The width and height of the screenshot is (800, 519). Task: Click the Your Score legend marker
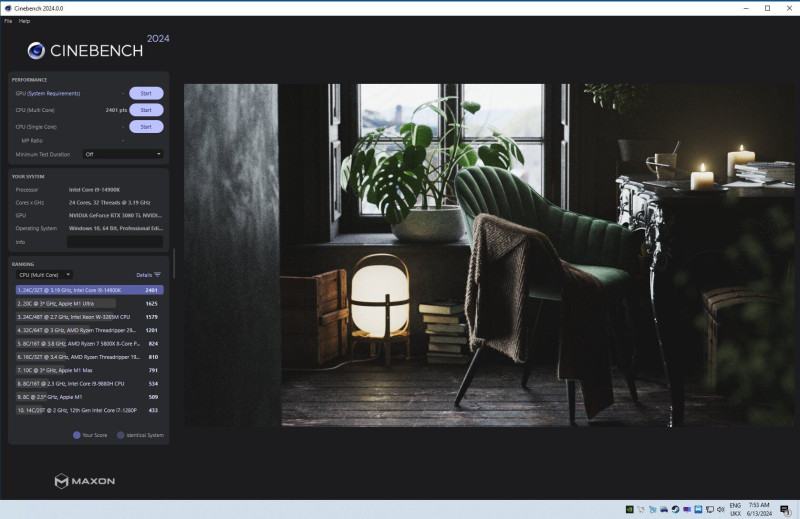click(x=77, y=435)
